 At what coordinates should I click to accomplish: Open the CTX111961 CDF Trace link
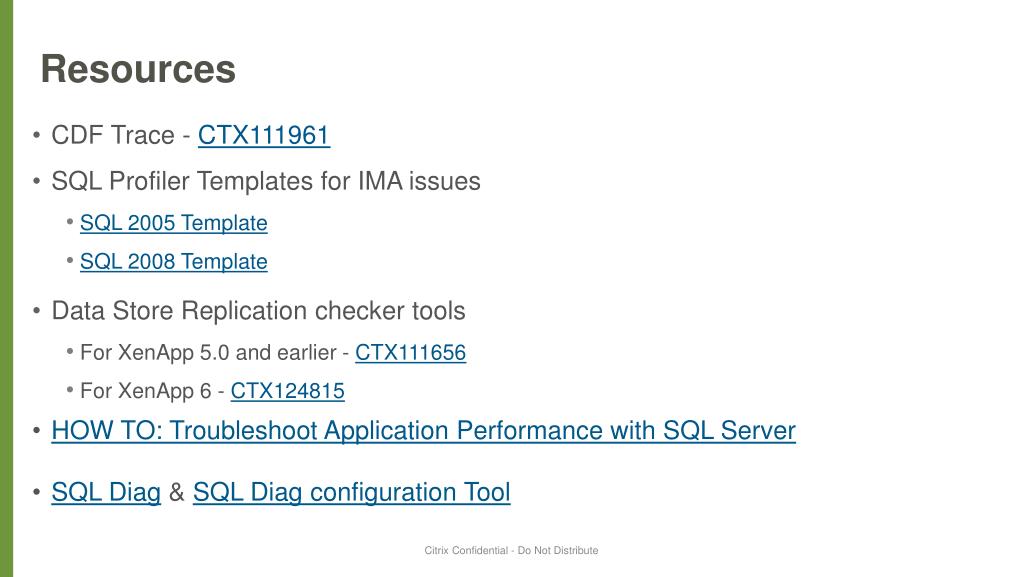264,136
